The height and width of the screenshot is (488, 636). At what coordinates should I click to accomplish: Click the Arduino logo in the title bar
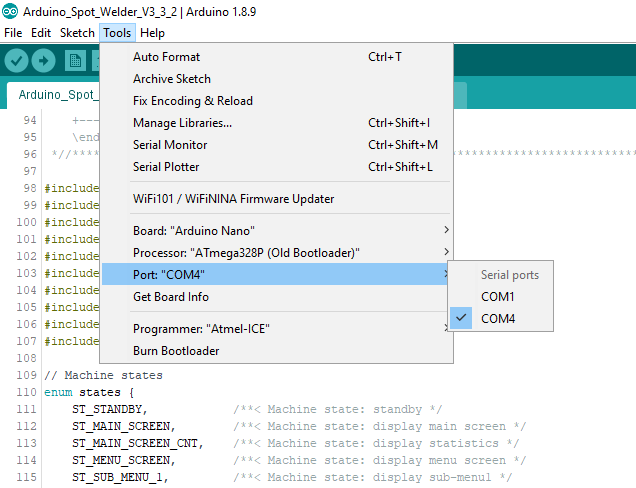pyautogui.click(x=10, y=11)
